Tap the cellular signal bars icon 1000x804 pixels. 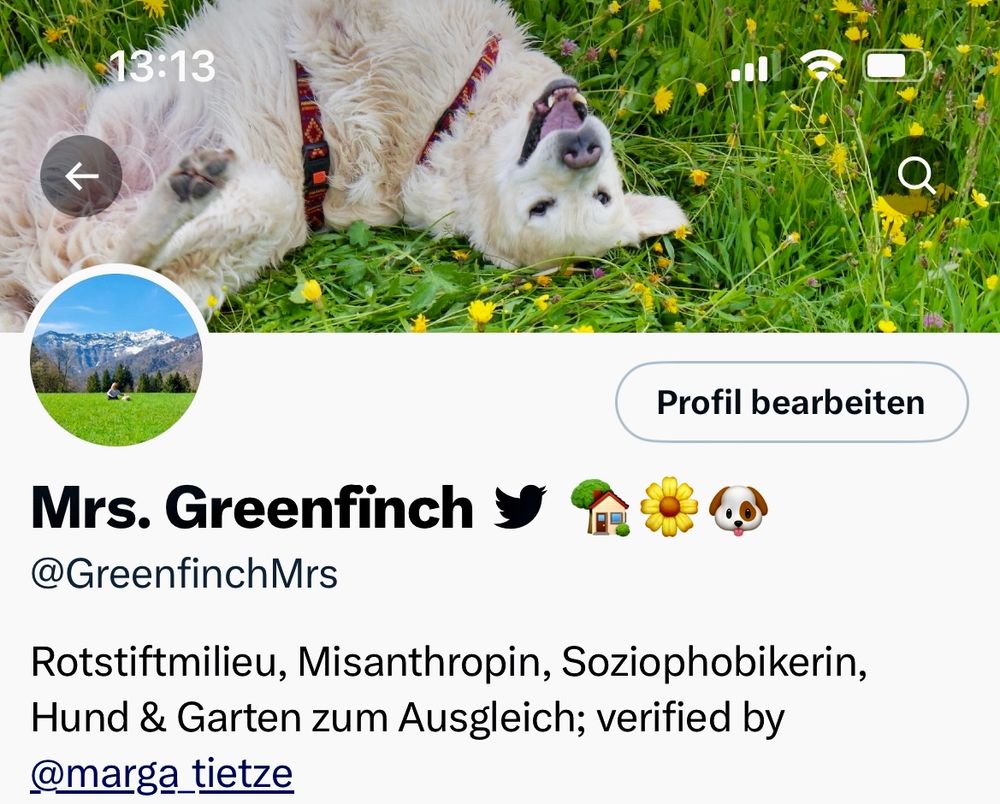755,67
